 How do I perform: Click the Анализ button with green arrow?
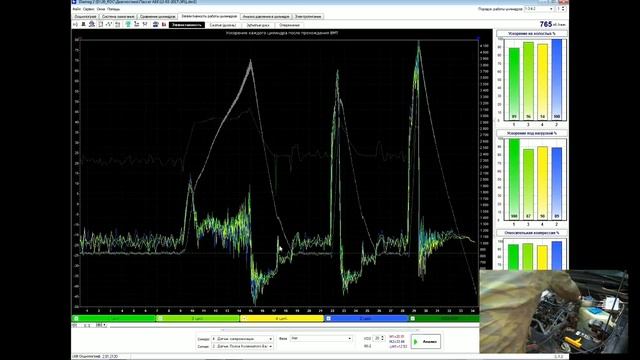[x=426, y=342]
